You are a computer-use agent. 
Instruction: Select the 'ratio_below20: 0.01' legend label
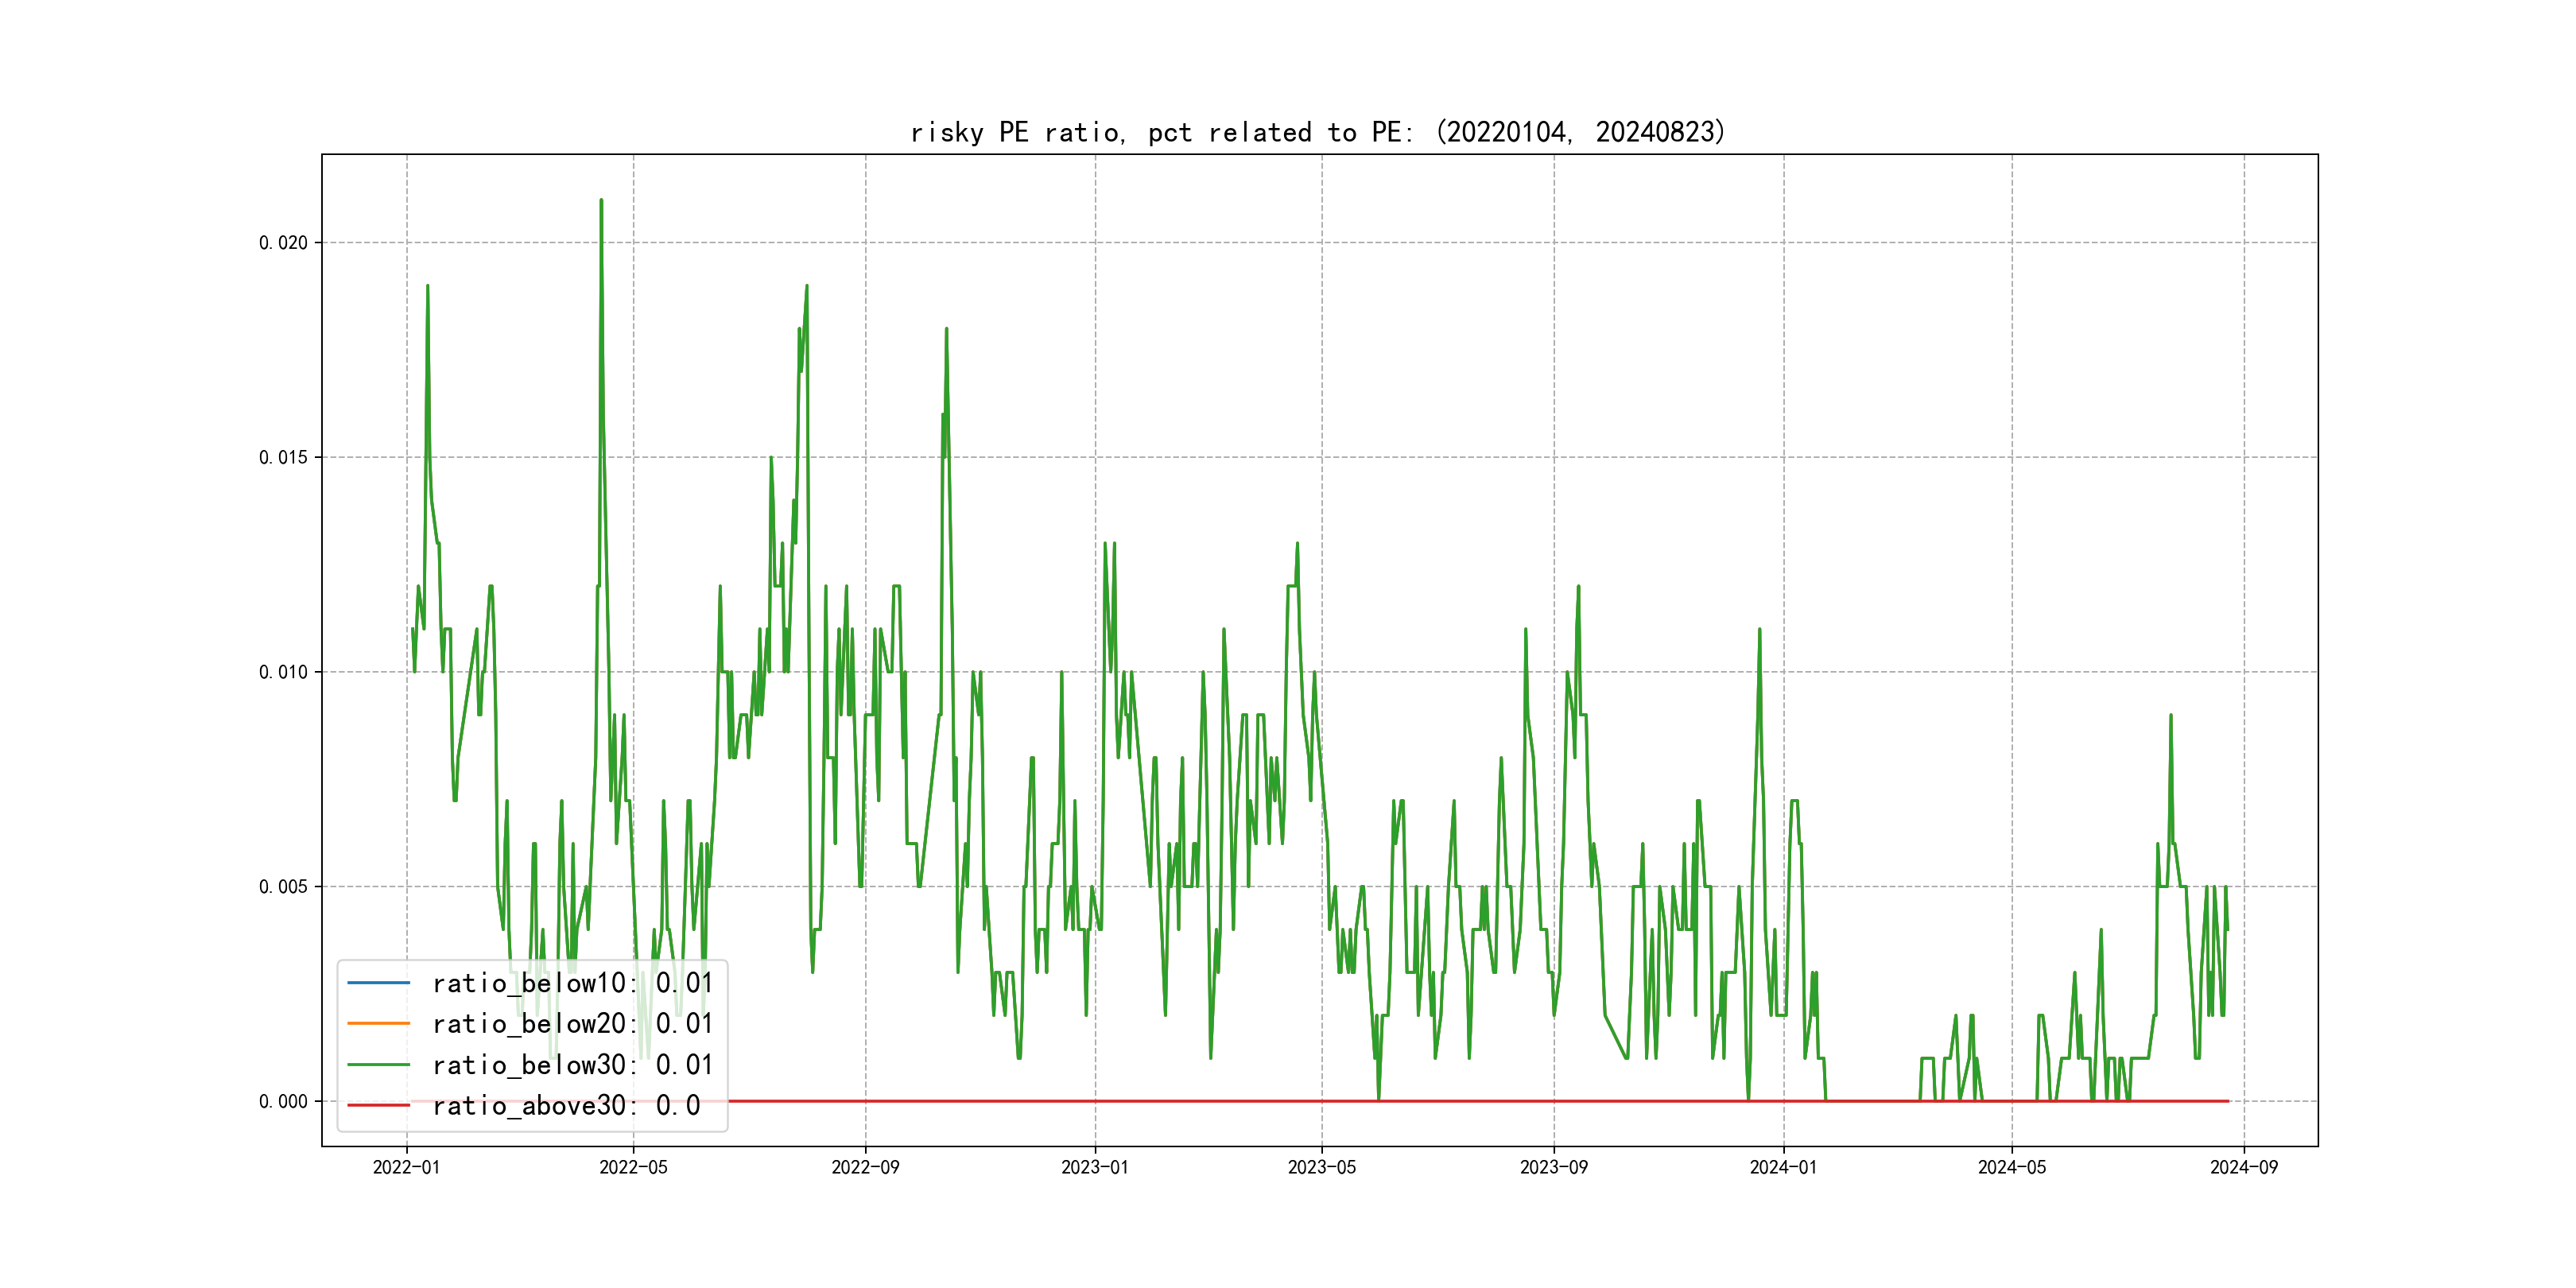tap(572, 1023)
